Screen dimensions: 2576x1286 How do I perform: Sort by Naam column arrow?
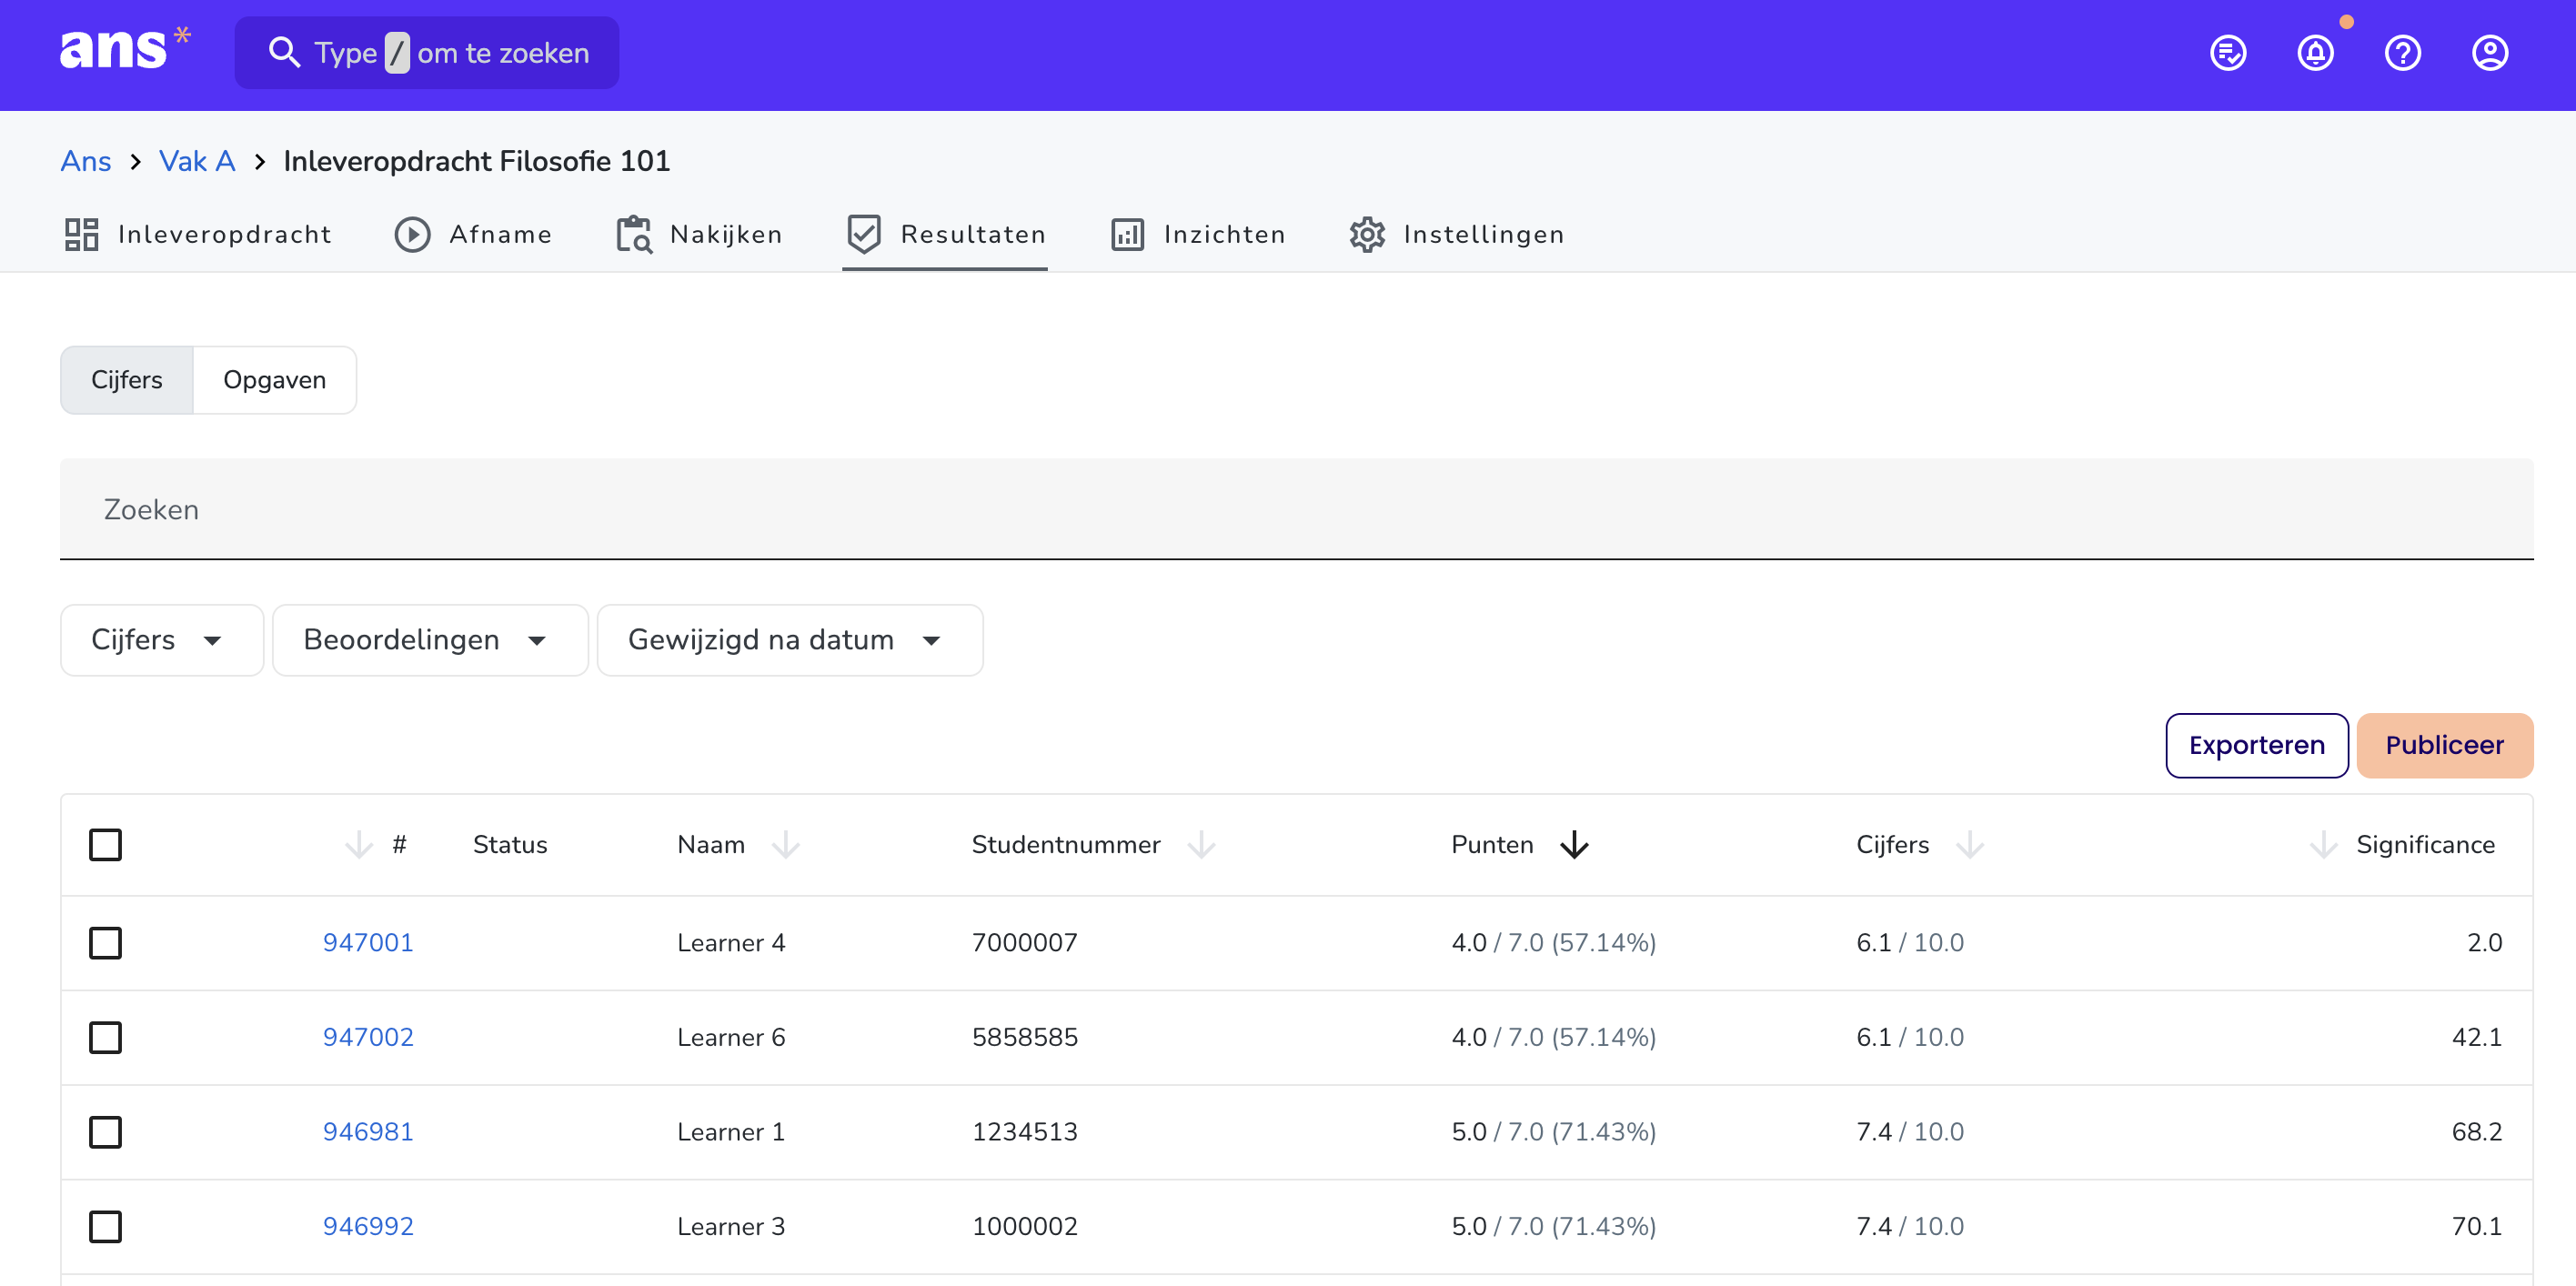[x=786, y=845]
